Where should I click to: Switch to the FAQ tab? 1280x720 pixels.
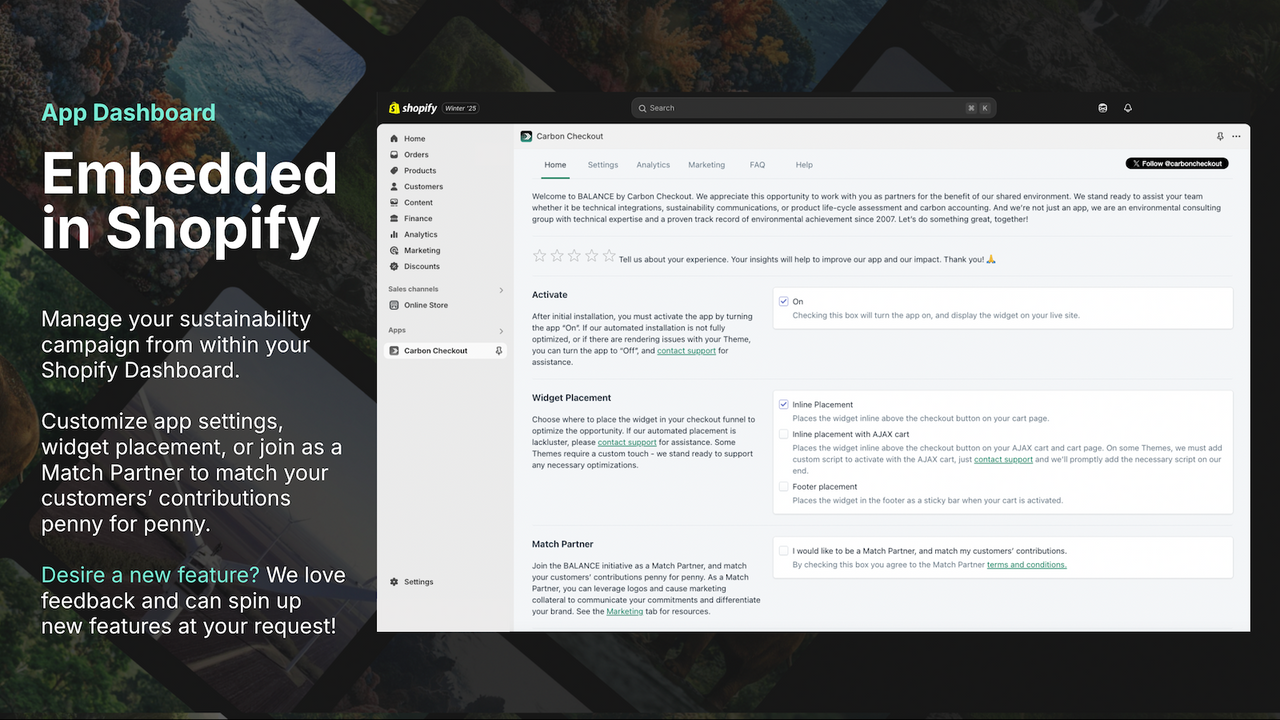(757, 165)
